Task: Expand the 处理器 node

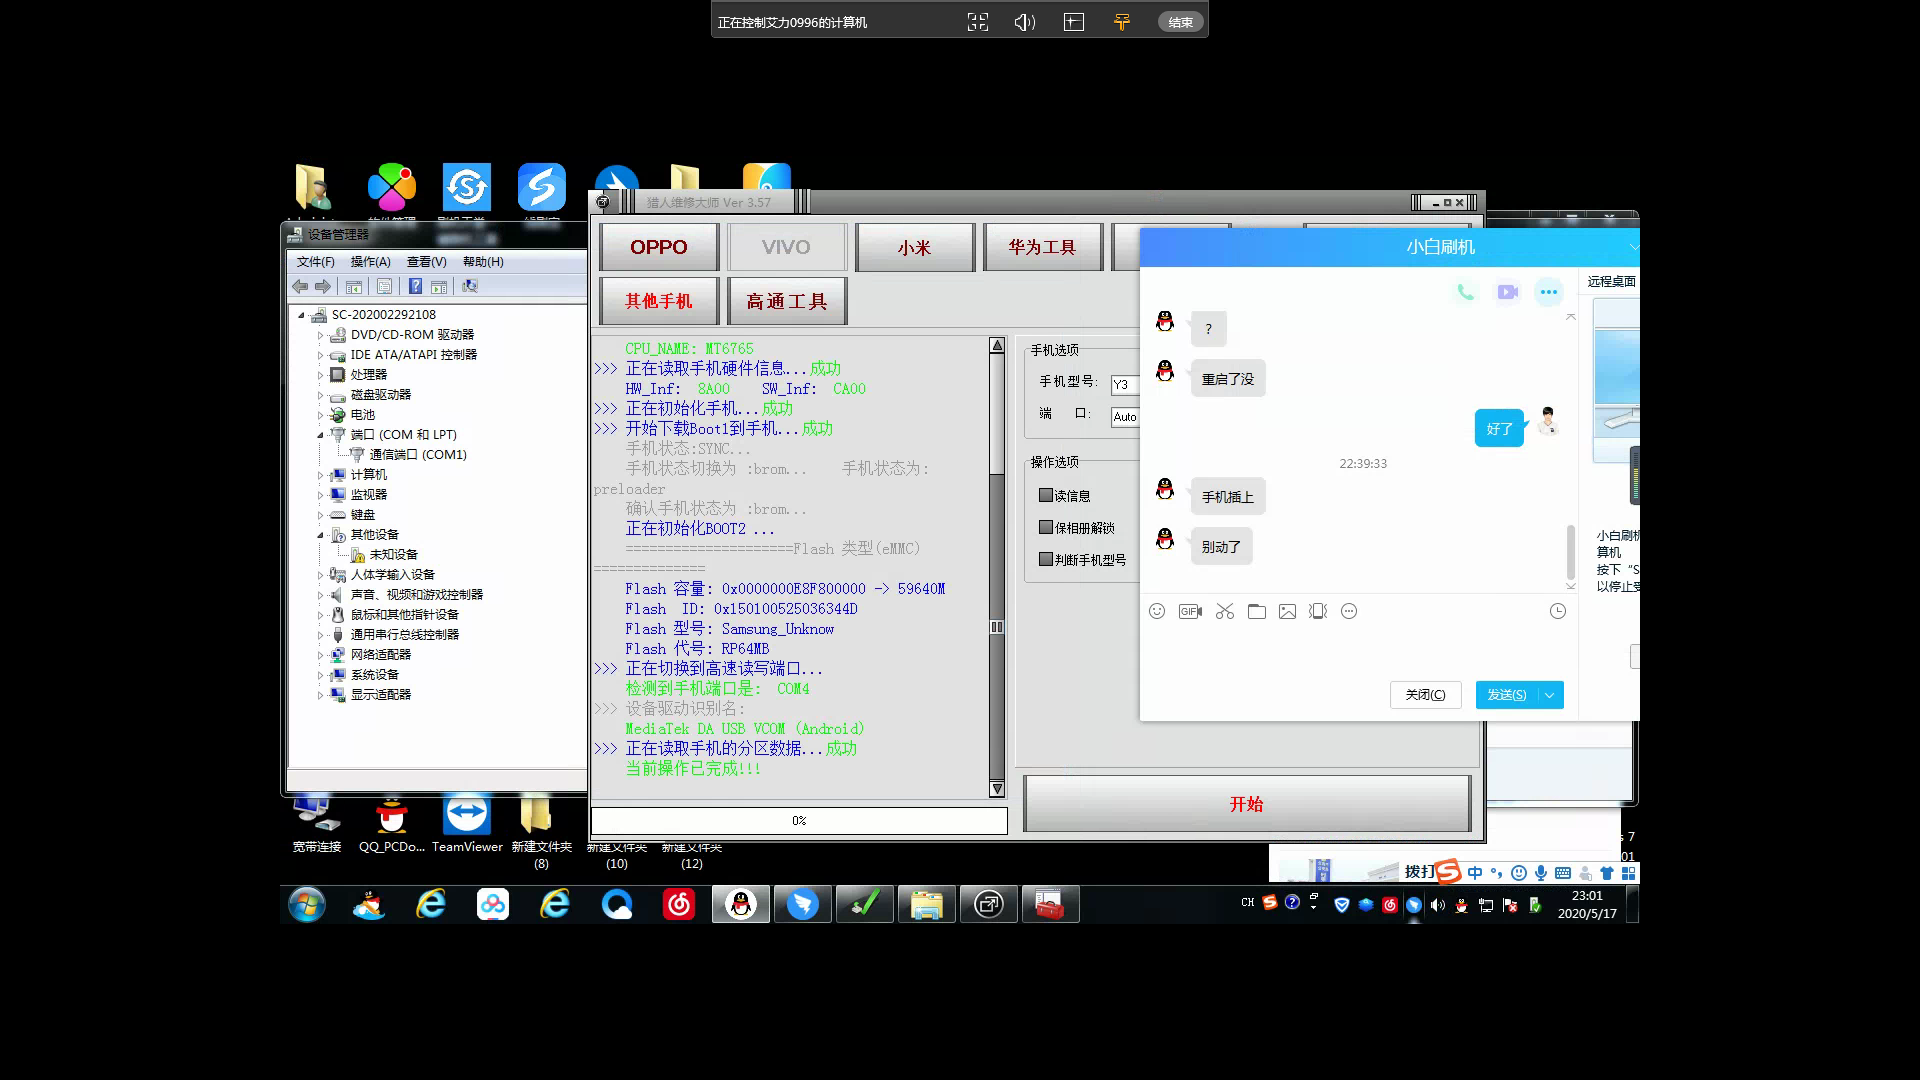Action: (x=321, y=375)
